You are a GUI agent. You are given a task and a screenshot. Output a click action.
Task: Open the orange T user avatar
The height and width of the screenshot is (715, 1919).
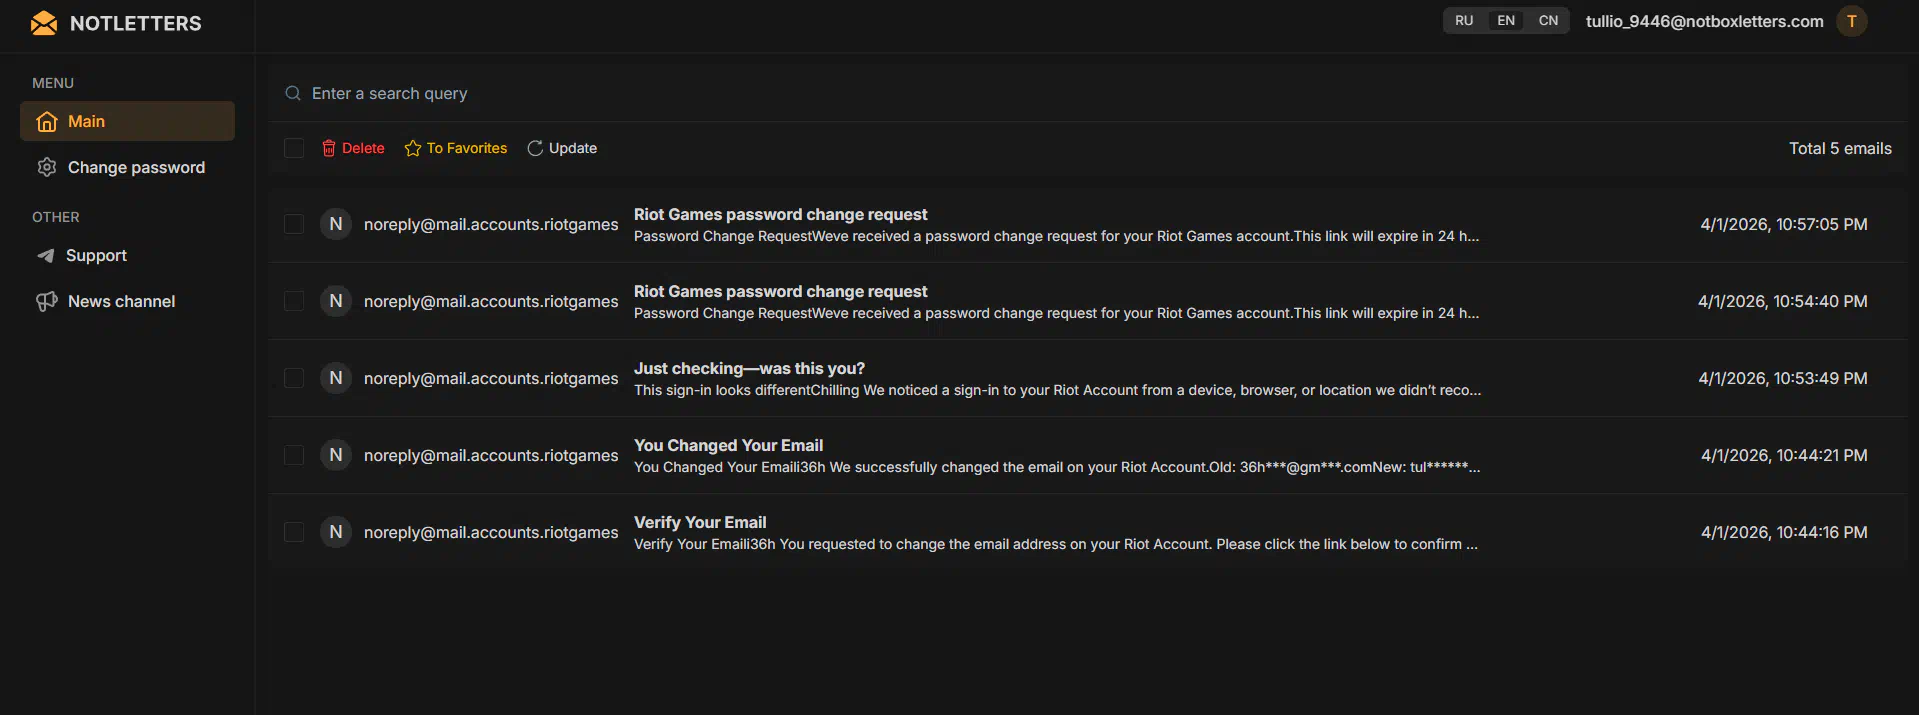pyautogui.click(x=1851, y=21)
